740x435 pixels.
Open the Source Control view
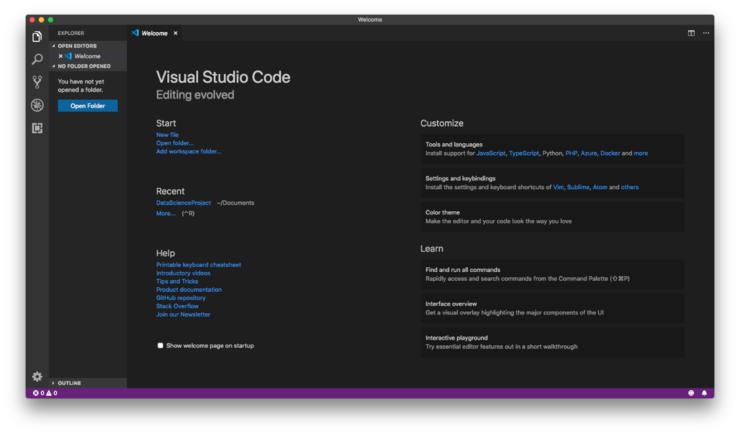tap(37, 82)
